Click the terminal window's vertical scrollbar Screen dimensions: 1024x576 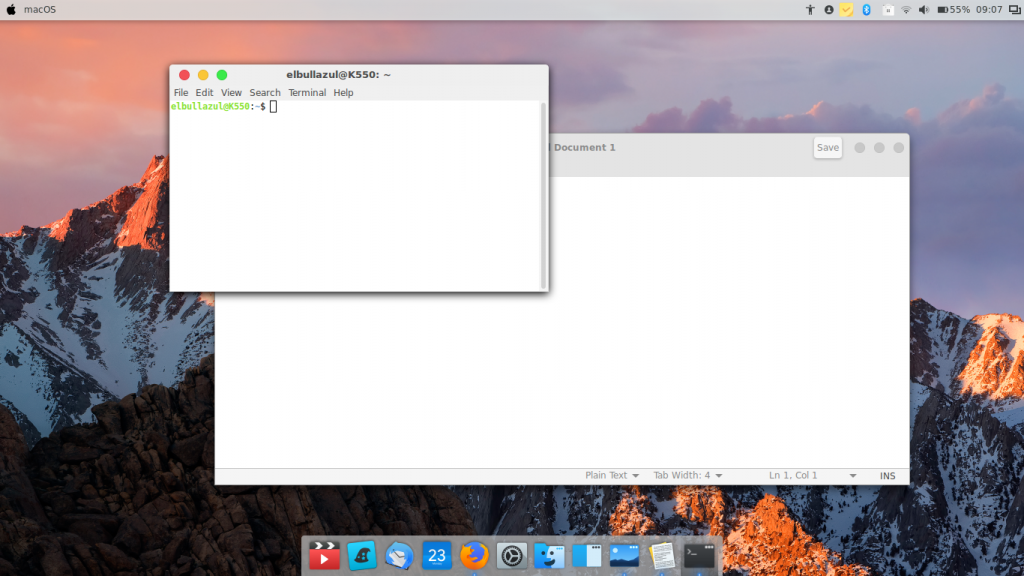[x=541, y=195]
